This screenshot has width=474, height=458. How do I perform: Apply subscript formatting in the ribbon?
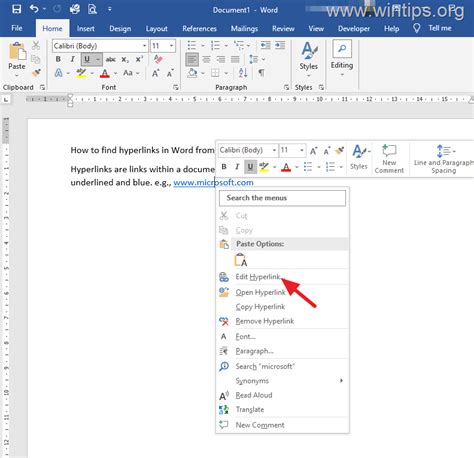point(125,60)
